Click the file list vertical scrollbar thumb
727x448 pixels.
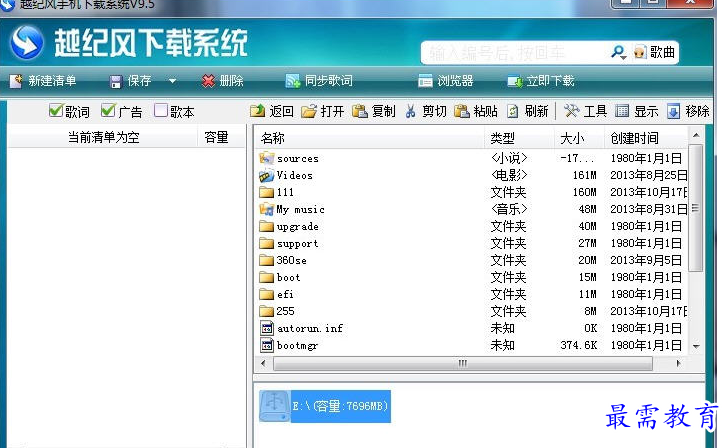pyautogui.click(x=695, y=207)
